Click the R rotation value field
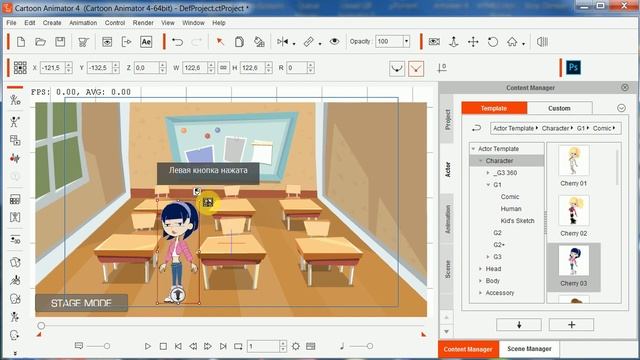This screenshot has height=360, width=640. click(x=297, y=68)
